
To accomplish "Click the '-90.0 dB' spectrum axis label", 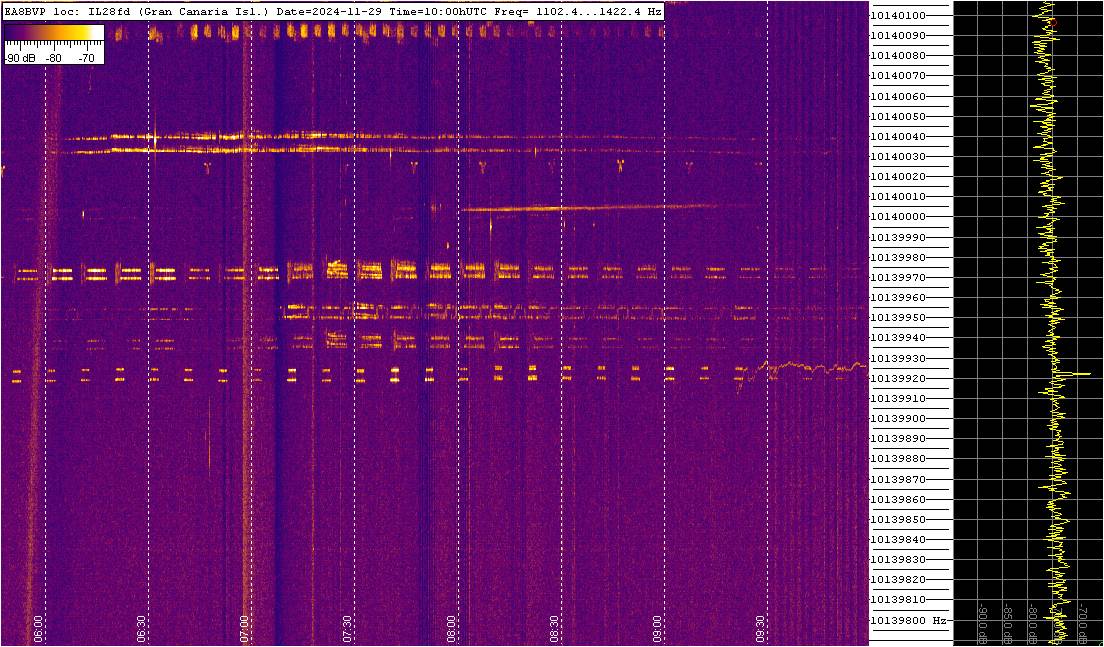I will click(982, 622).
